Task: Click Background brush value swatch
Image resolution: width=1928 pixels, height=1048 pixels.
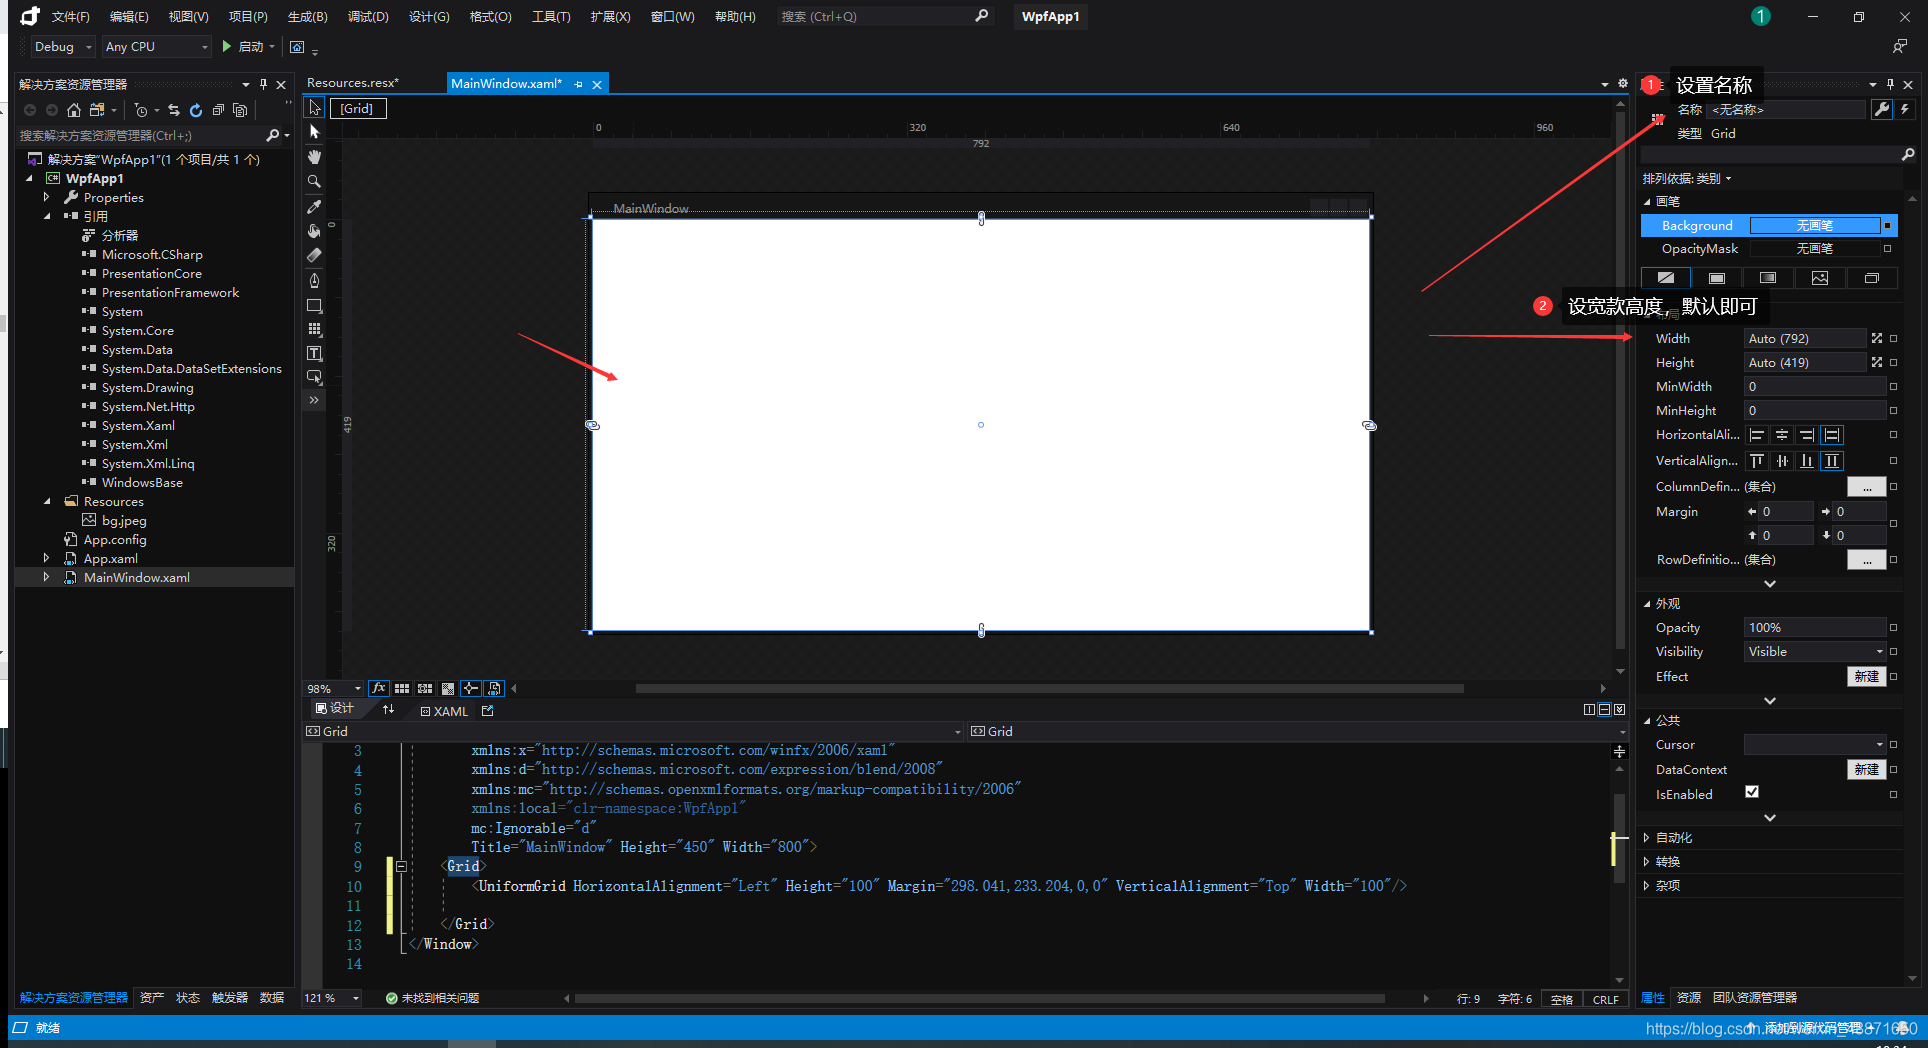Action: point(1815,226)
